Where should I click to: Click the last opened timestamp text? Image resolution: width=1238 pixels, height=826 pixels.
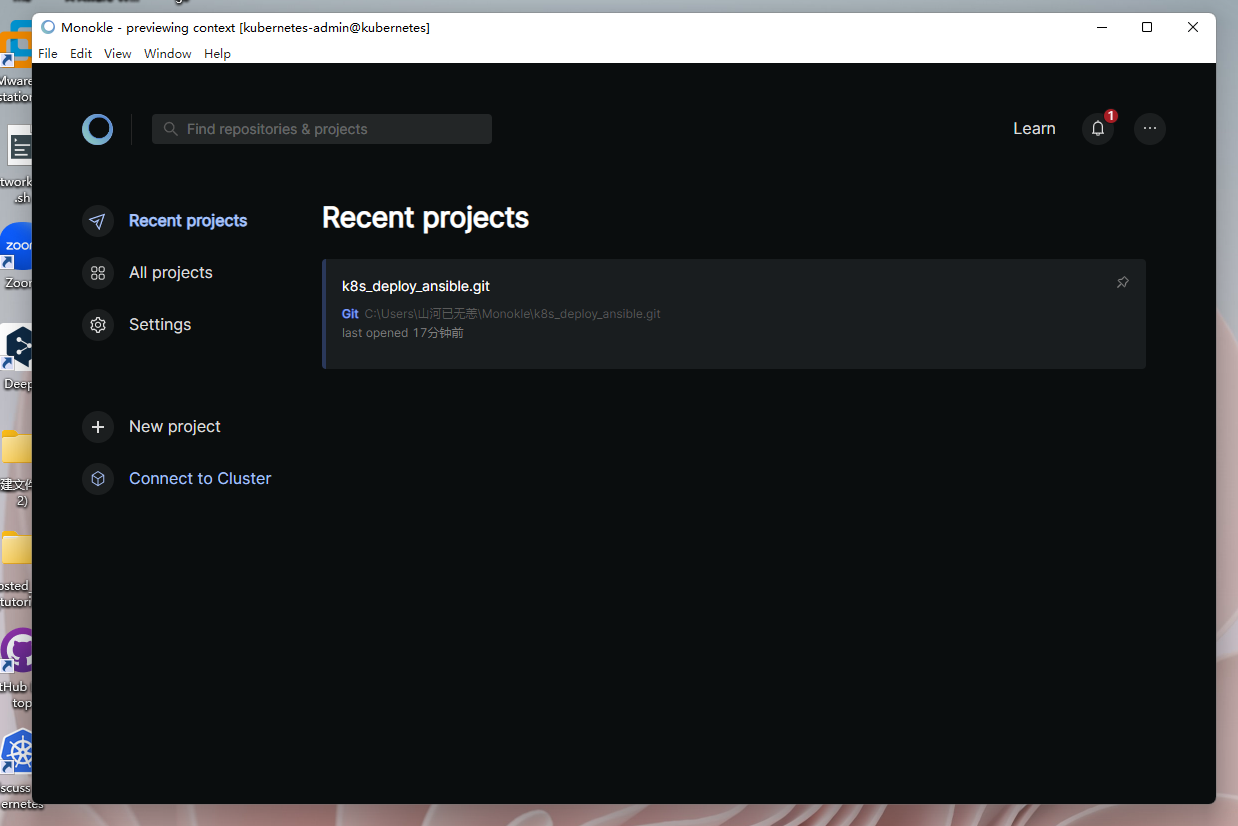(x=403, y=333)
